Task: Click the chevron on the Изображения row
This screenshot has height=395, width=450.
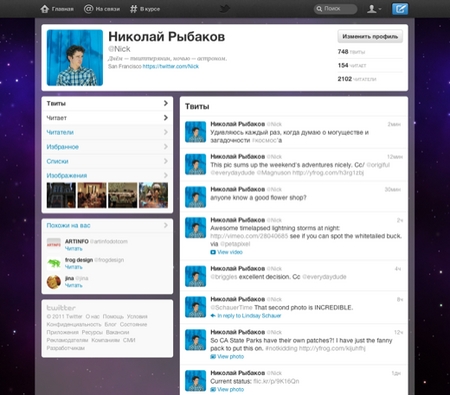Action: [166, 175]
